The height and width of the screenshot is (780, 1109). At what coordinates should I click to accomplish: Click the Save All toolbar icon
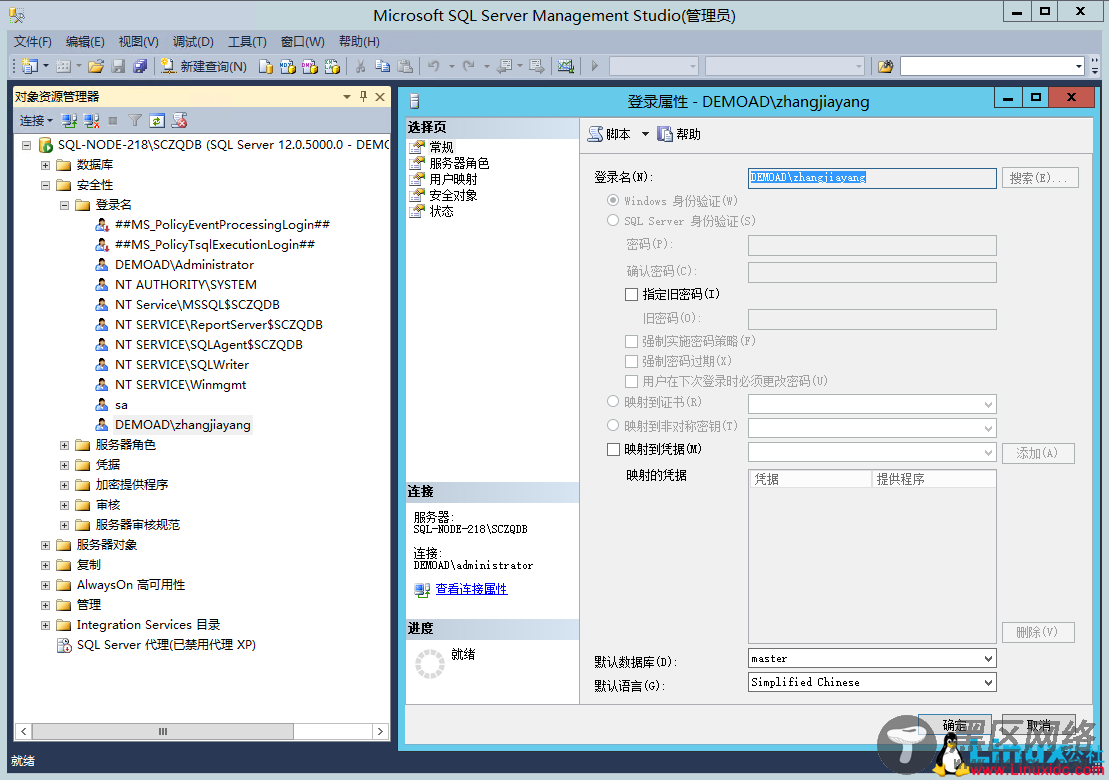[140, 66]
